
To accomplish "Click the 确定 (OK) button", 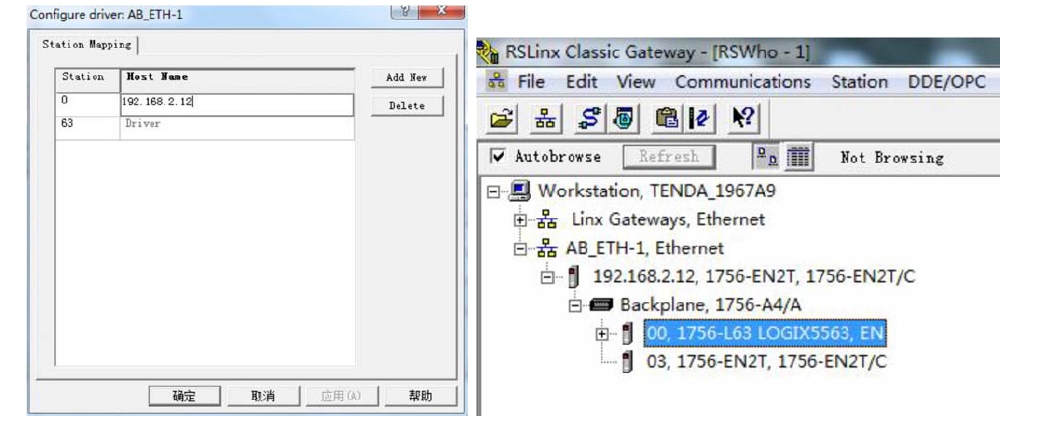I will [184, 396].
